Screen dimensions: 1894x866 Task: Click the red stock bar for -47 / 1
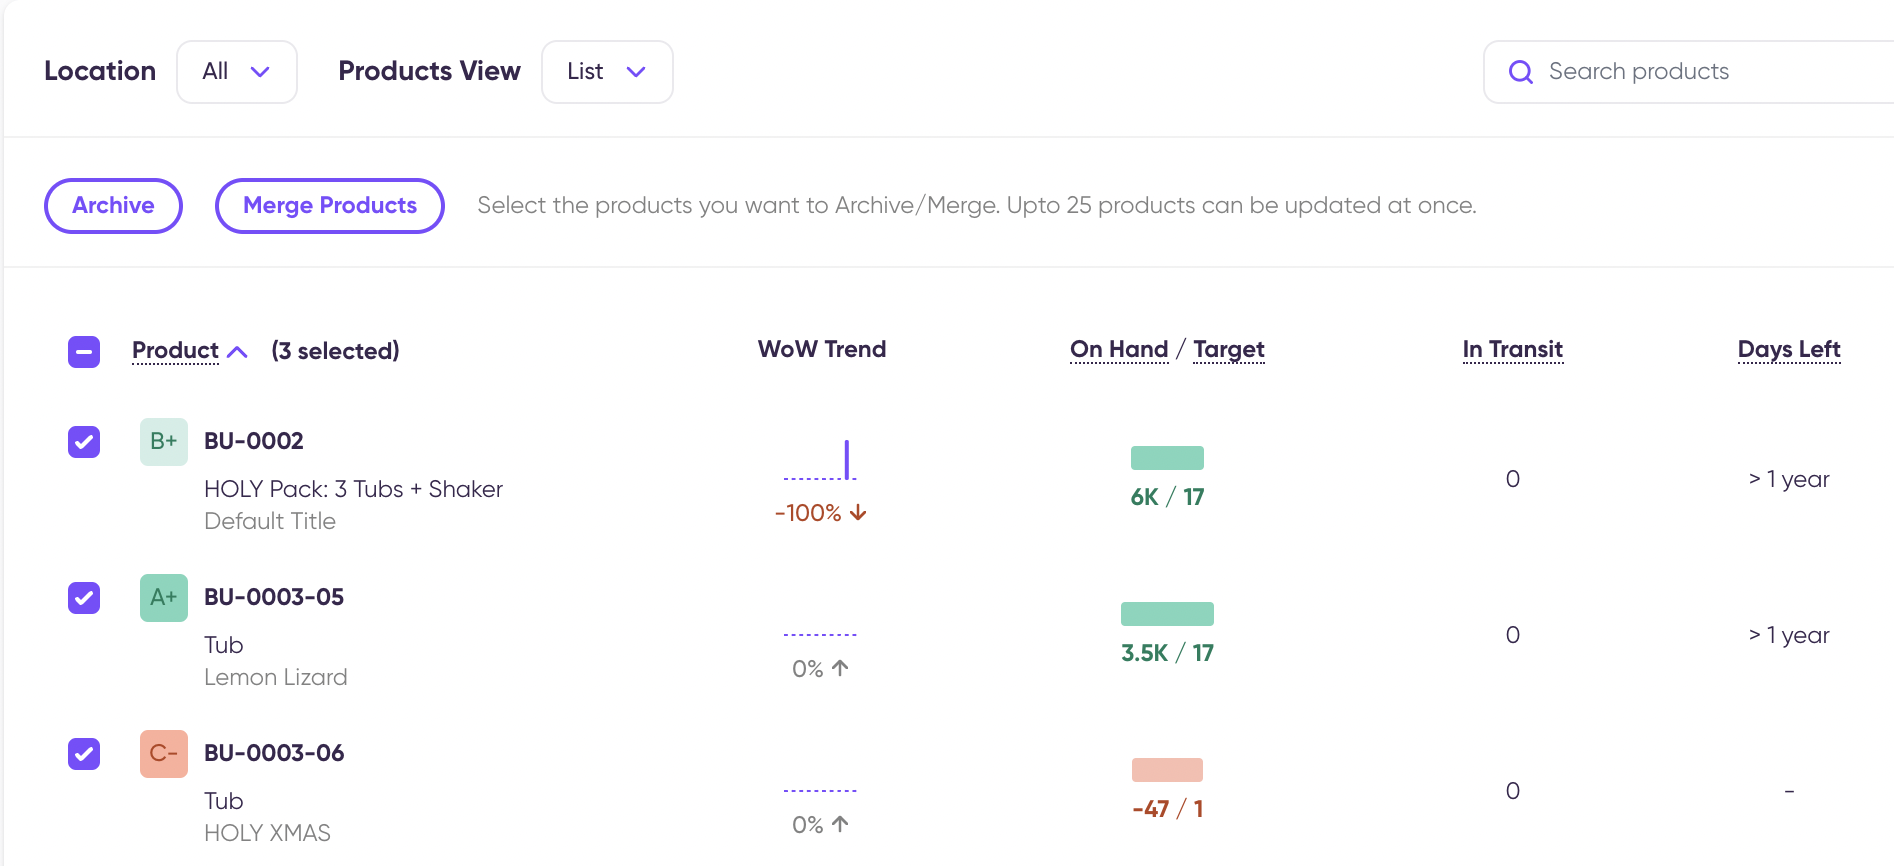click(x=1167, y=770)
